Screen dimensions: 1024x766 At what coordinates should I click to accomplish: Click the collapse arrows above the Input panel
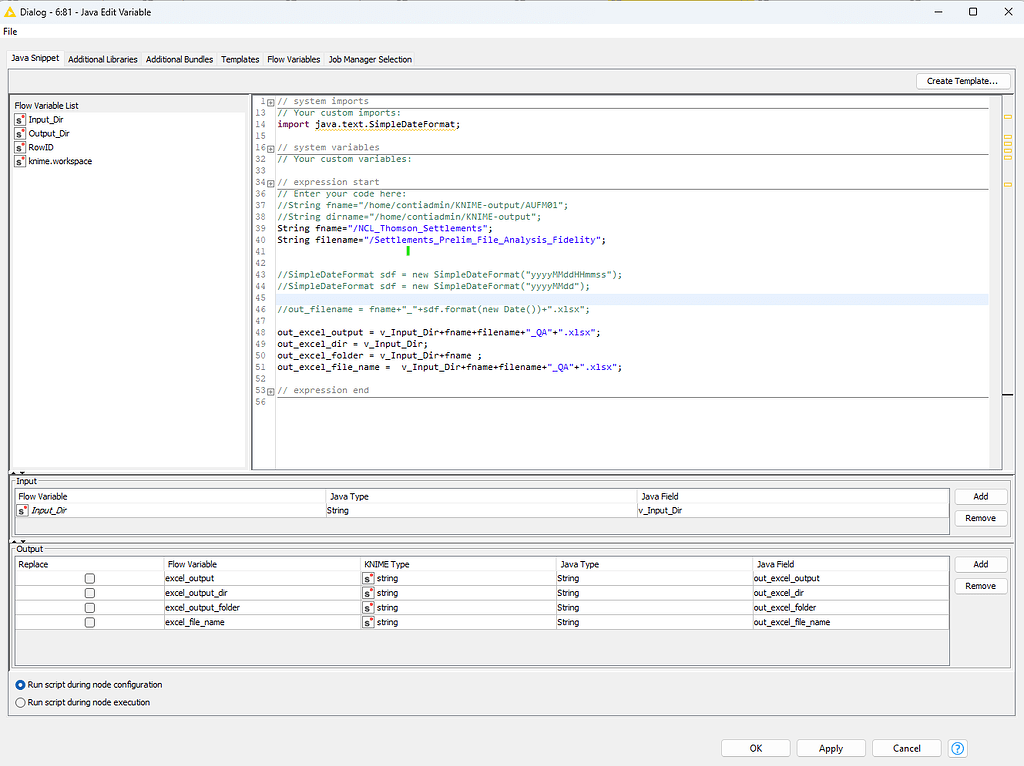tap(18, 473)
